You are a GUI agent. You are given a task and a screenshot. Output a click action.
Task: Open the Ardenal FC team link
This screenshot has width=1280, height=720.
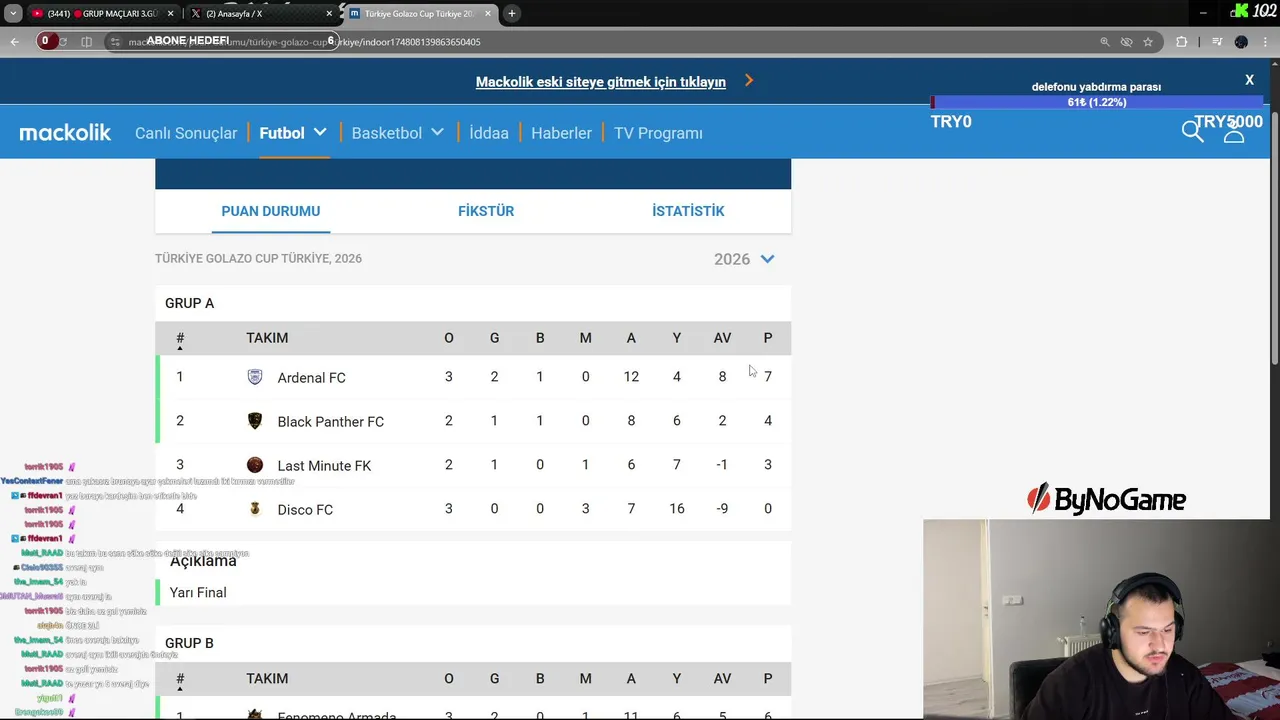[311, 378]
